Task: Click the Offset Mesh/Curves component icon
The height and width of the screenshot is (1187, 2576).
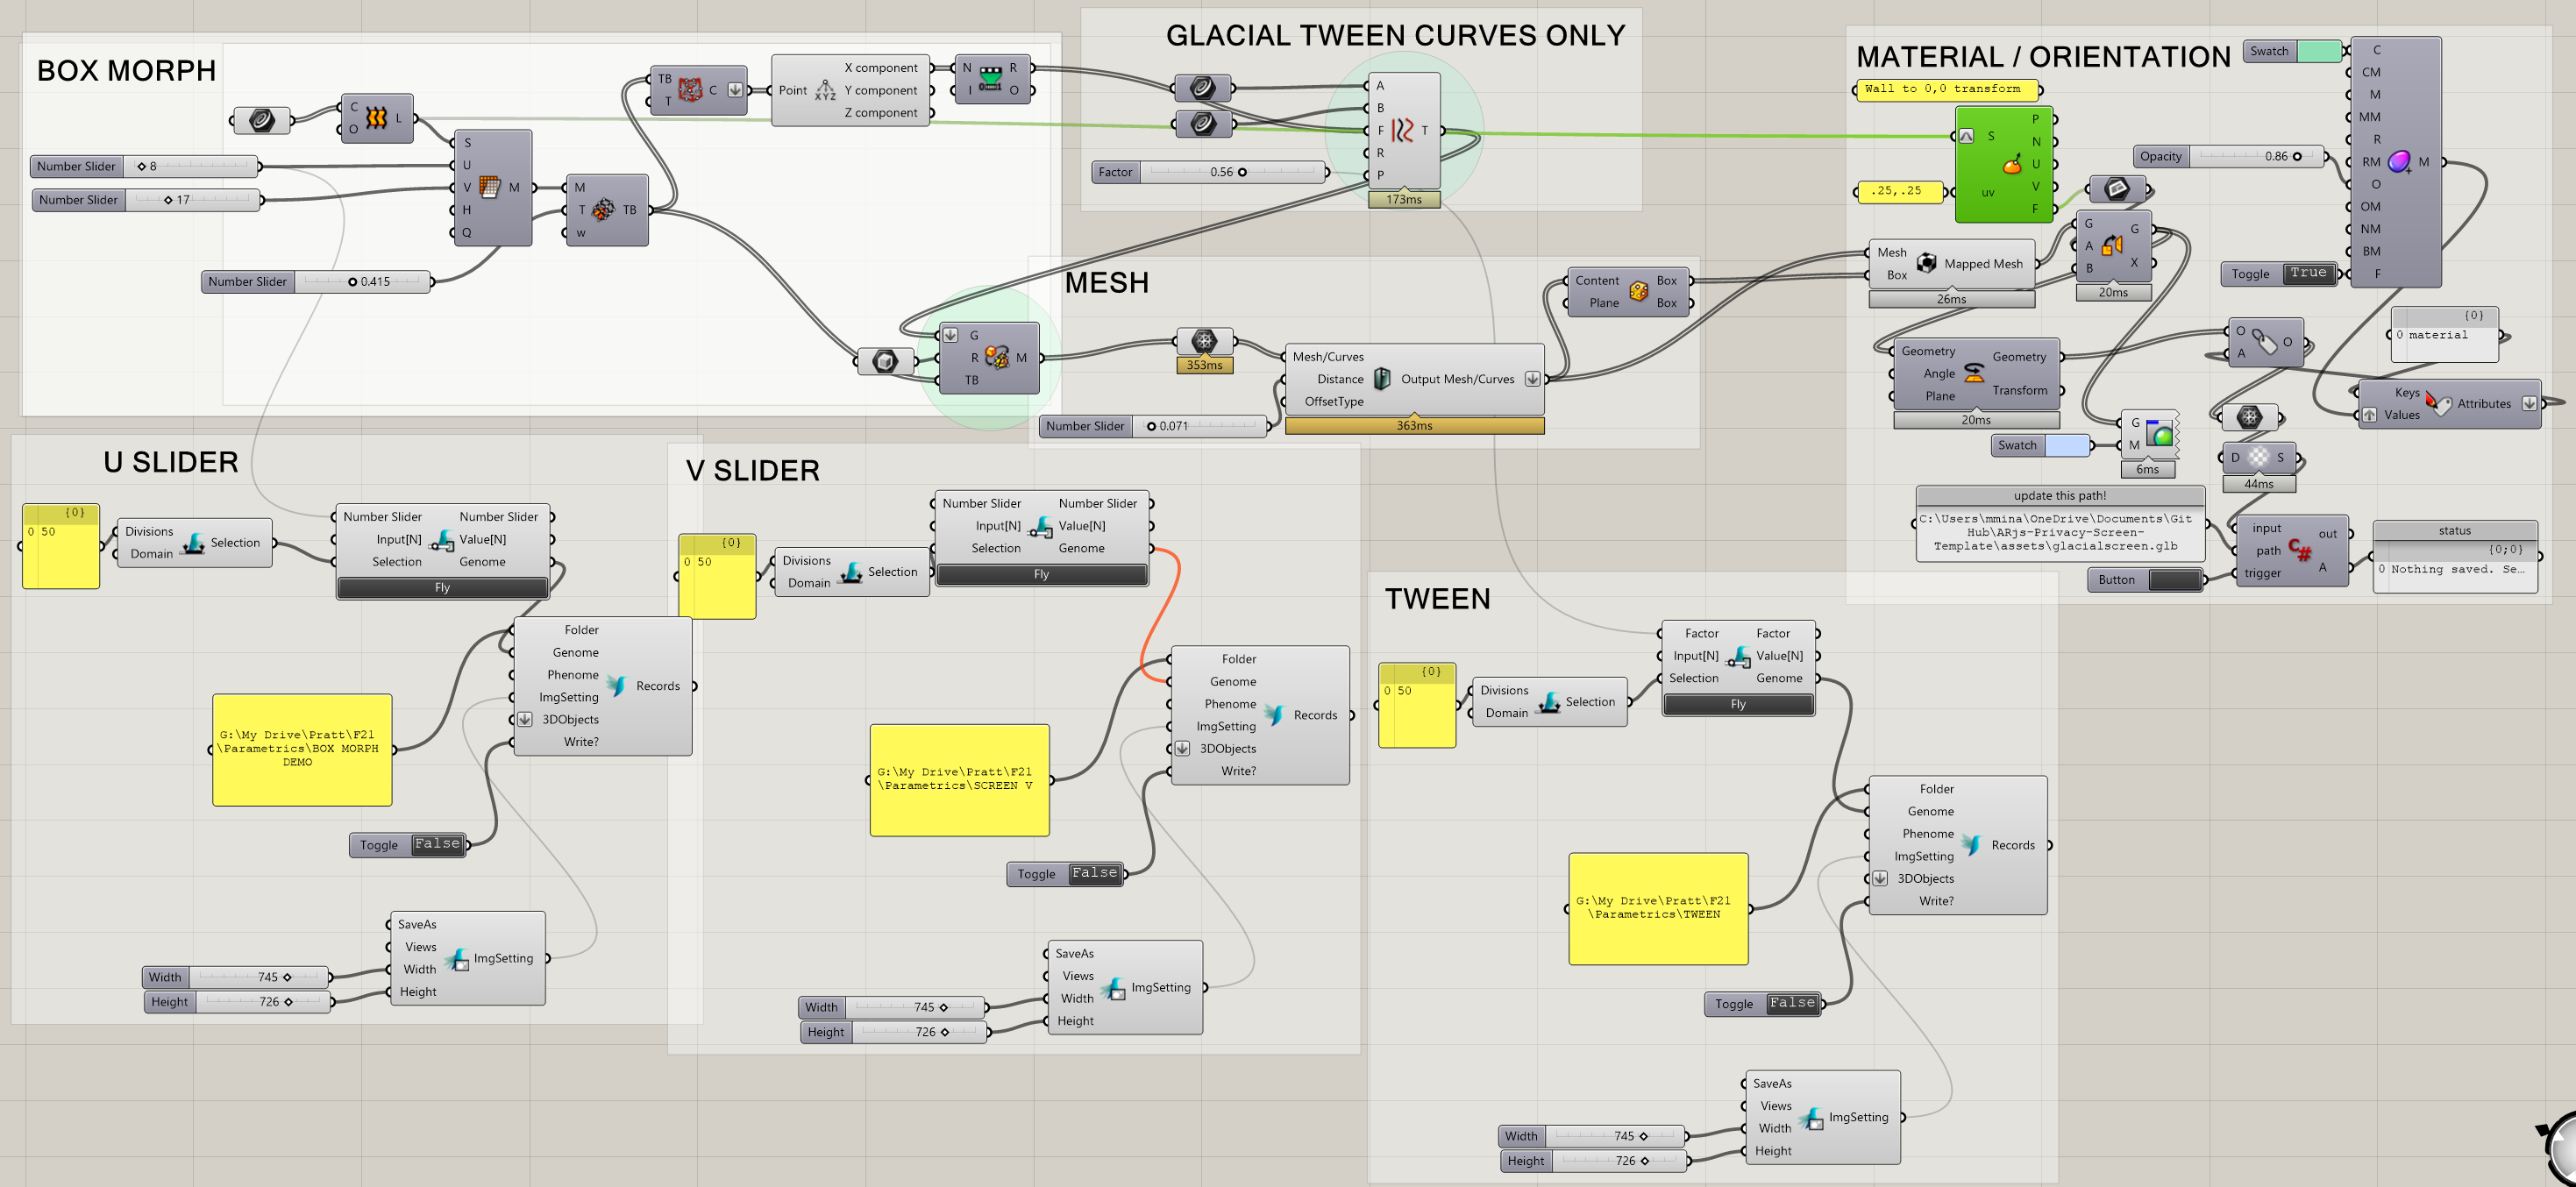Action: (x=1382, y=379)
